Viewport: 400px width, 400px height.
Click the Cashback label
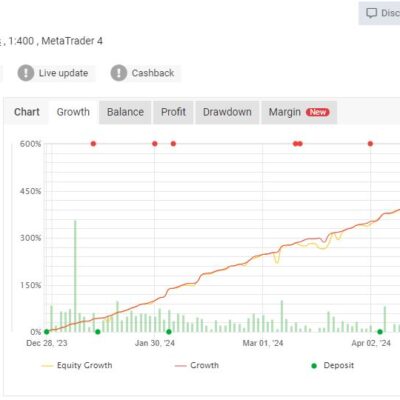pos(153,73)
